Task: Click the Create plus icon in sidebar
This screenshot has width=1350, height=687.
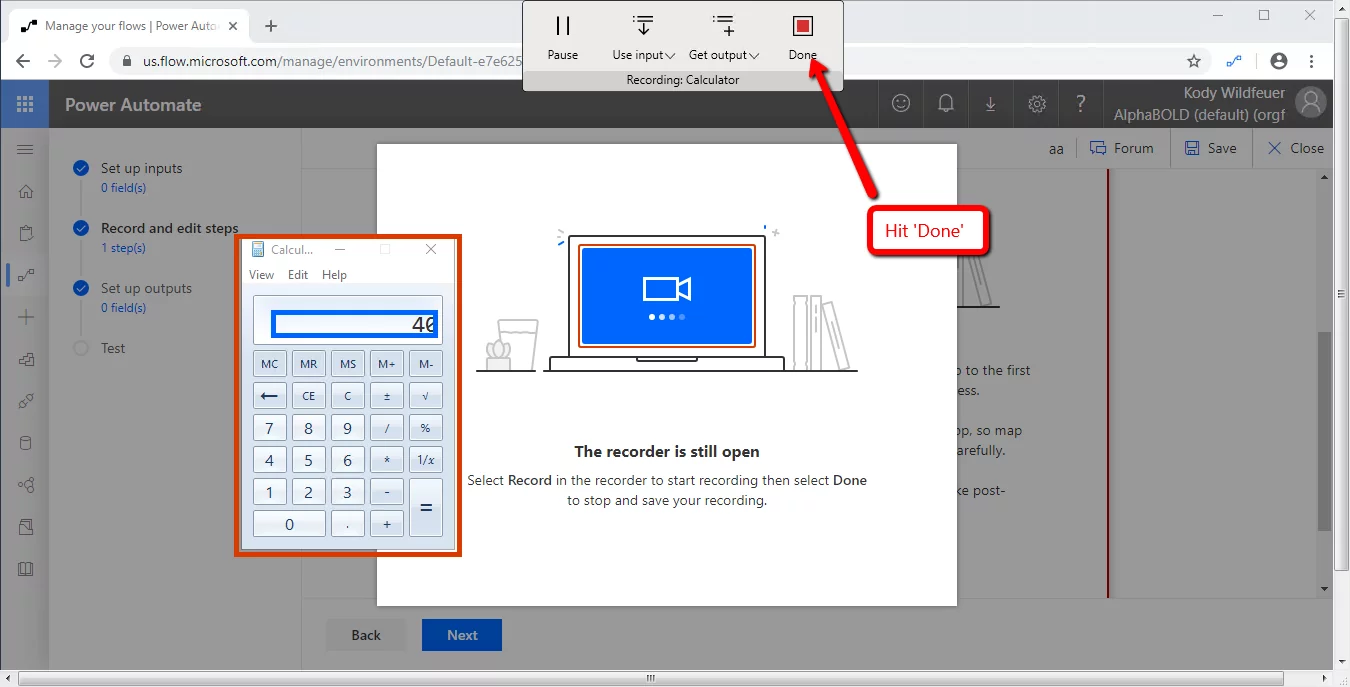Action: (x=26, y=317)
